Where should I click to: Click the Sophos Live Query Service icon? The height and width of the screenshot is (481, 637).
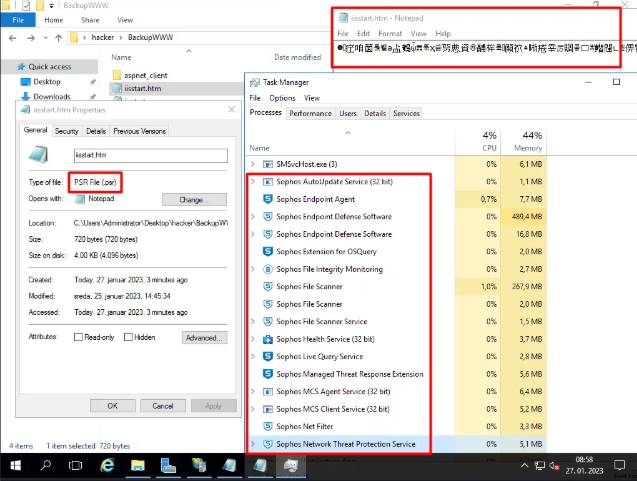(x=268, y=356)
